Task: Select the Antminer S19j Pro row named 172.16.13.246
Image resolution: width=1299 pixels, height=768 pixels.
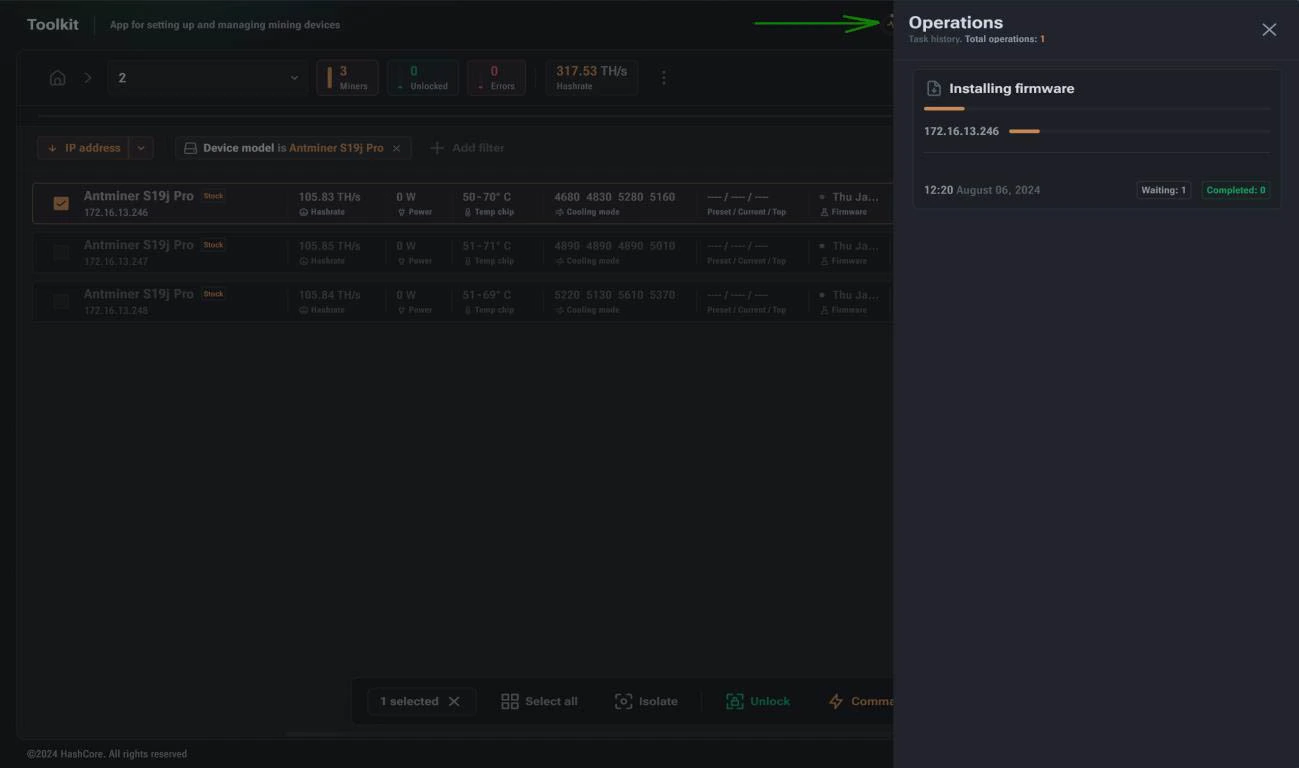Action: click(x=462, y=203)
